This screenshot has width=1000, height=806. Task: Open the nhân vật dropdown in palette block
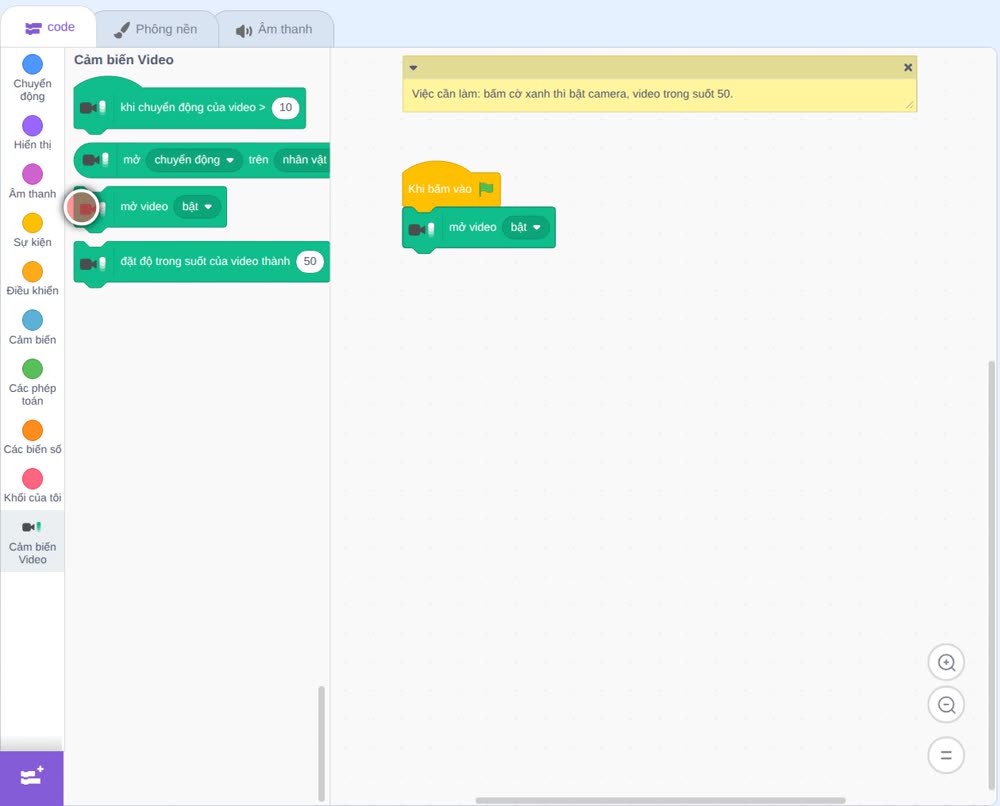[302, 160]
